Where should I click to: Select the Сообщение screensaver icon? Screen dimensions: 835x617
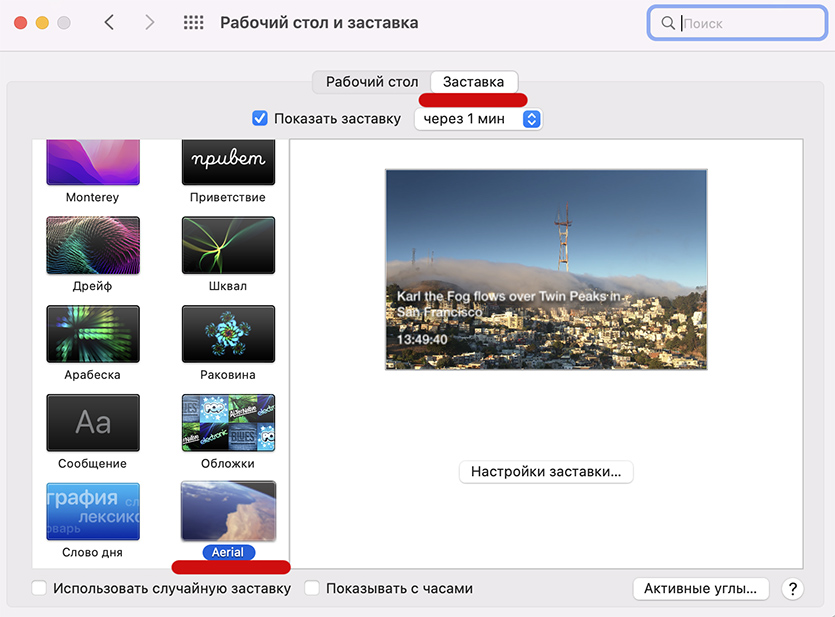(x=92, y=422)
